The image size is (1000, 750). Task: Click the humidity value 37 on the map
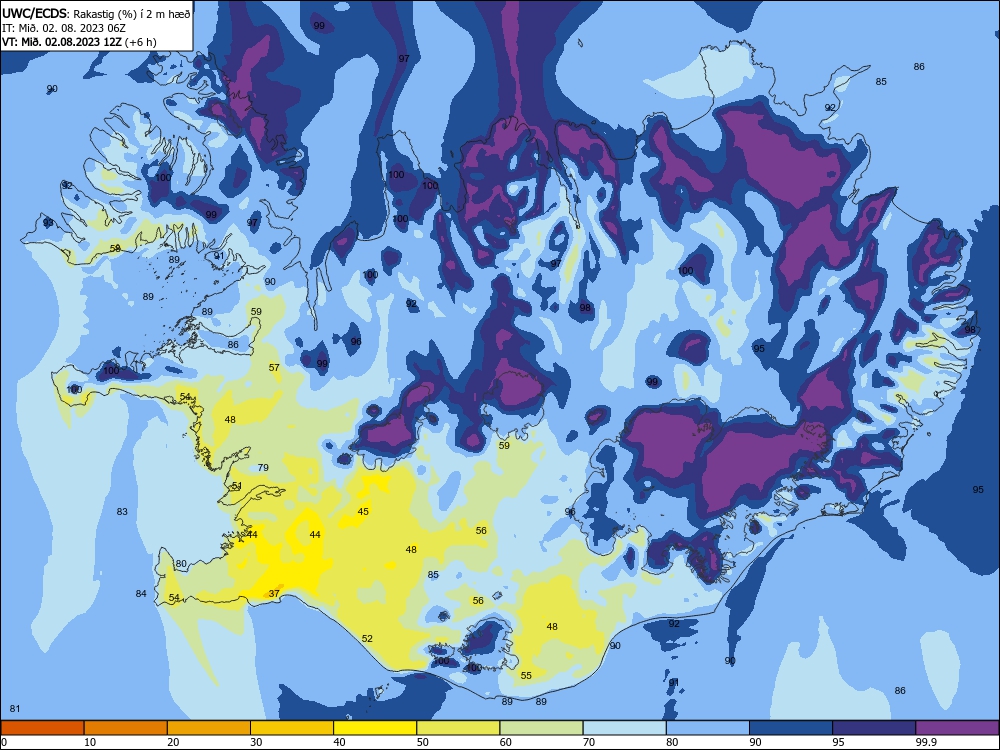274,593
